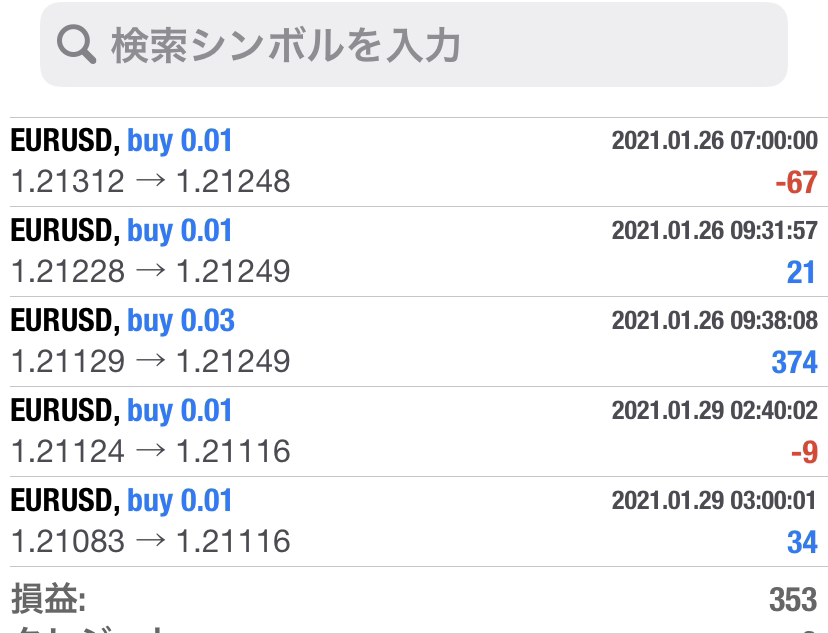This screenshot has height=633, width=828.
Task: Click price text 1.21312 → 1.21248
Action: [150, 182]
